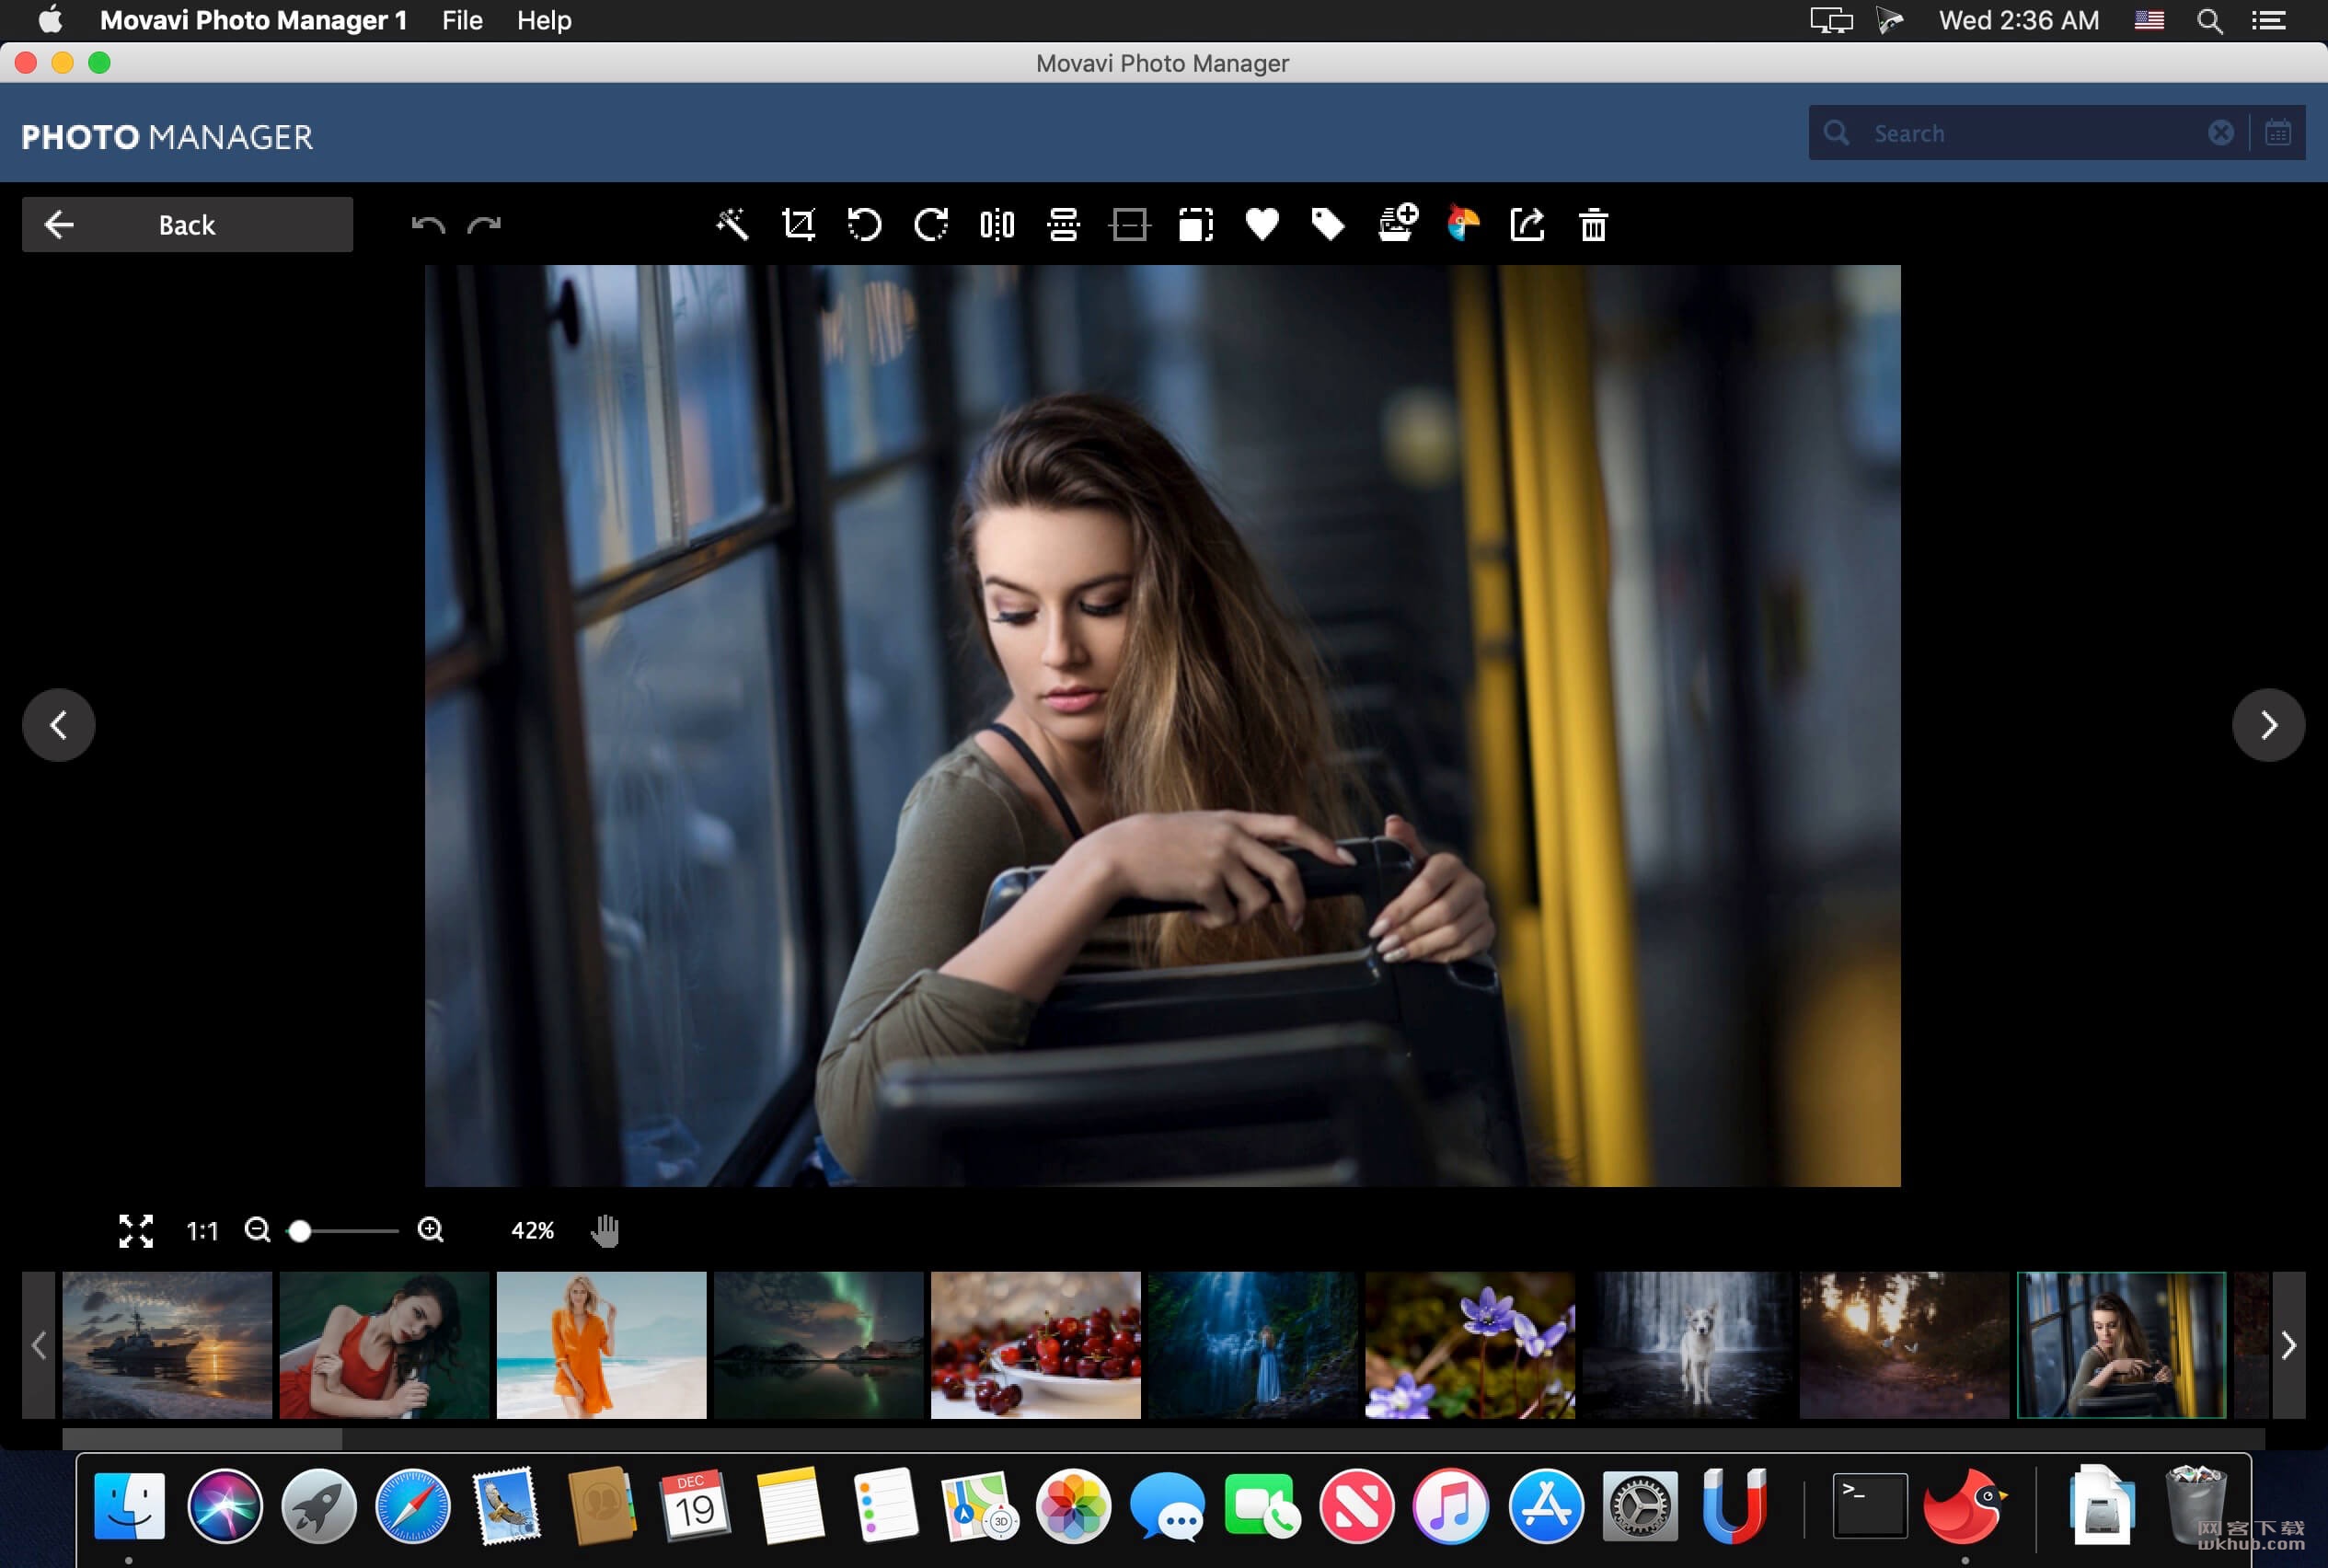
Task: Open the straighten horizon tool
Action: [1129, 224]
